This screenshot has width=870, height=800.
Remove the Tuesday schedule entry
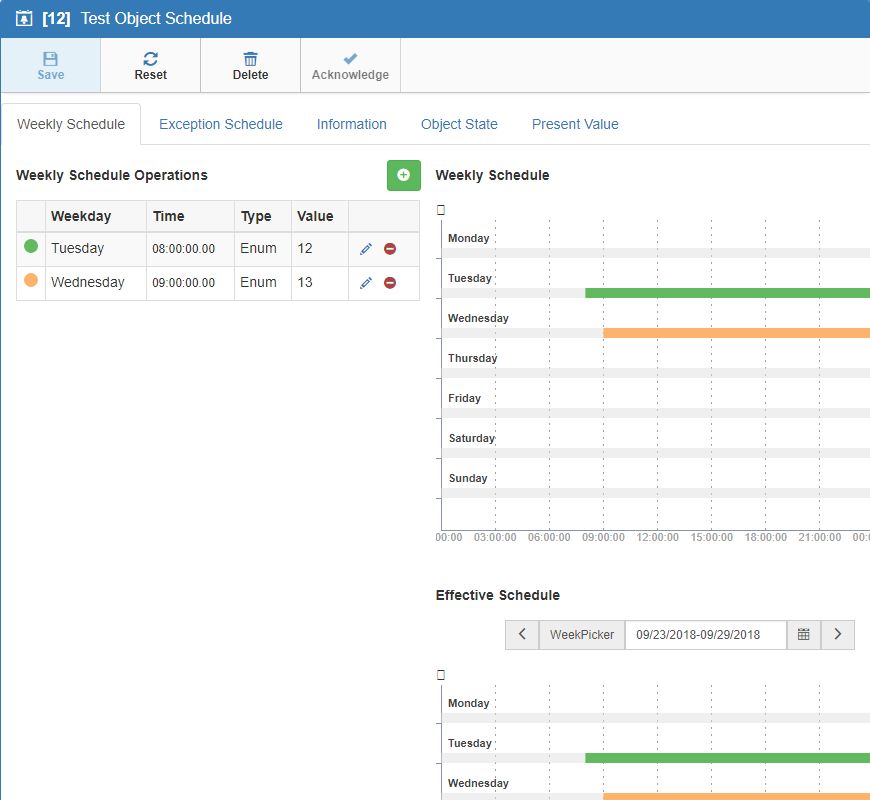(x=390, y=249)
